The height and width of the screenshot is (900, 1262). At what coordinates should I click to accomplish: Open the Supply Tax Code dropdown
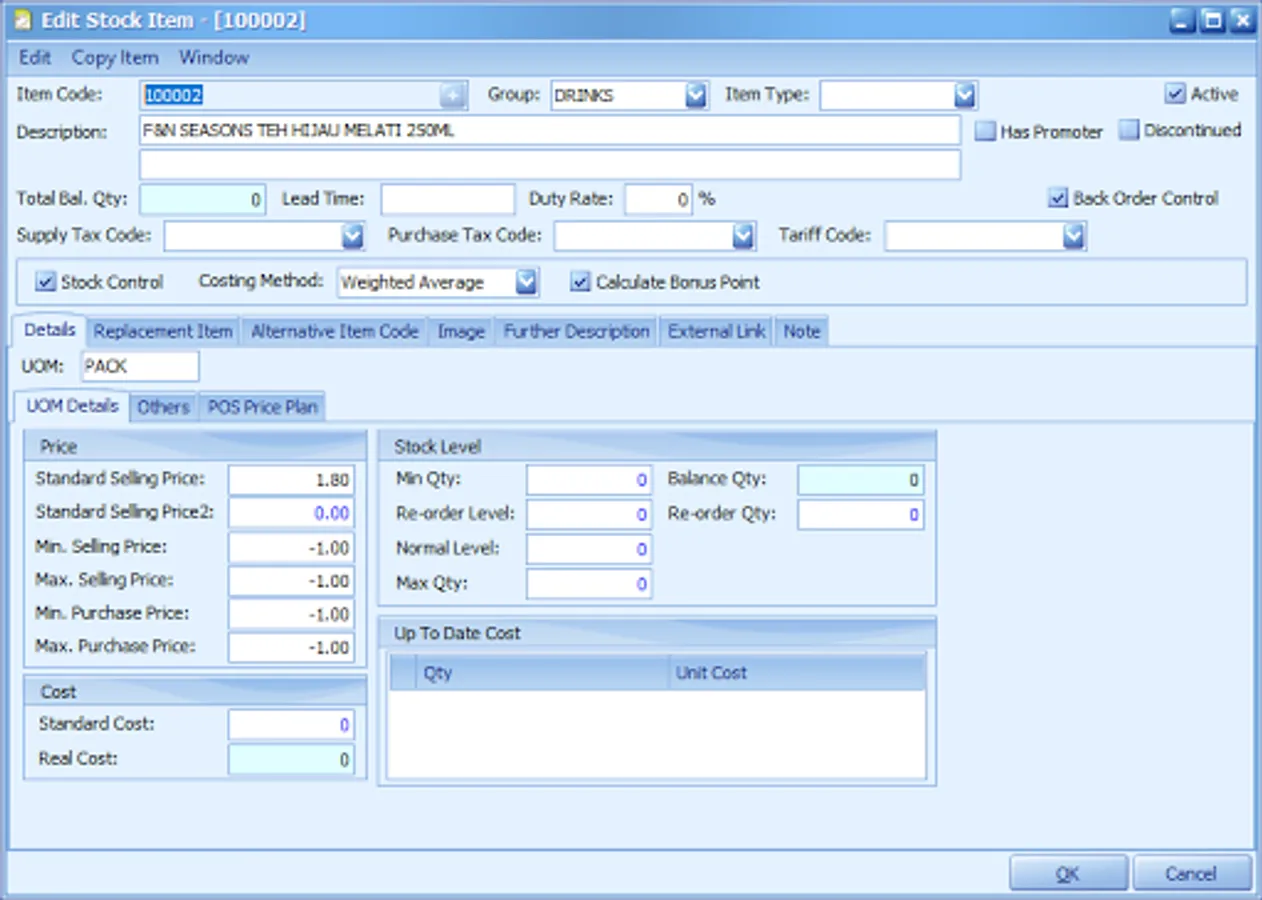click(353, 236)
